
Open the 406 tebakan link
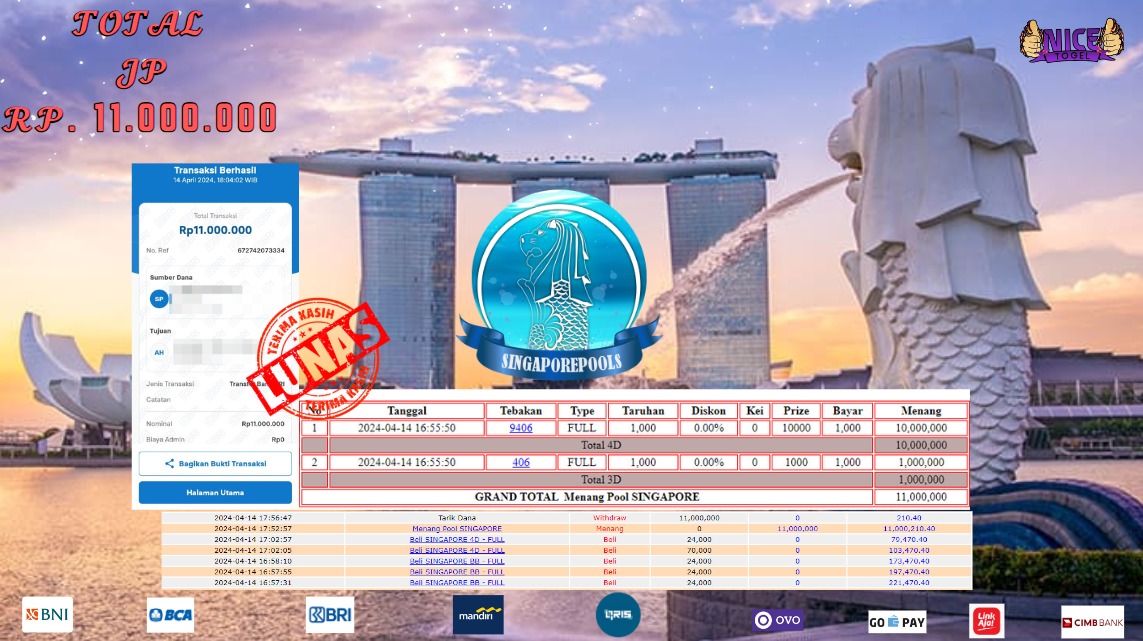click(x=520, y=462)
